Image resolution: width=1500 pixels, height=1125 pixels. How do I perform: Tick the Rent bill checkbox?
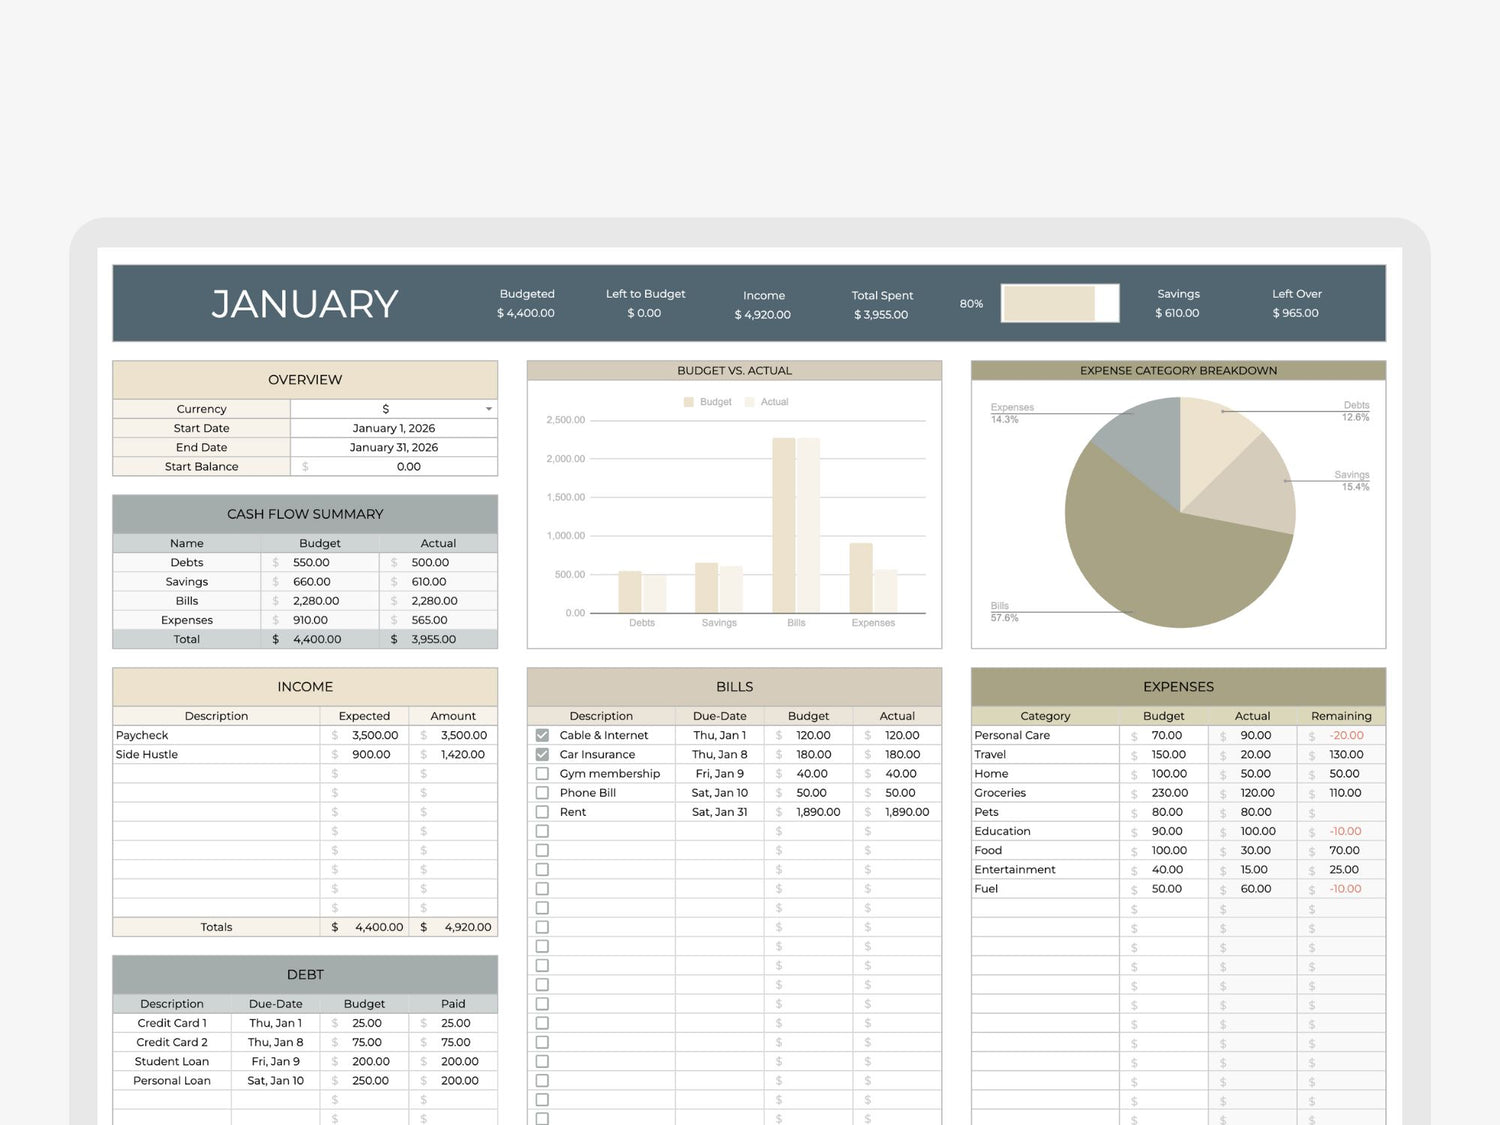[x=542, y=812]
